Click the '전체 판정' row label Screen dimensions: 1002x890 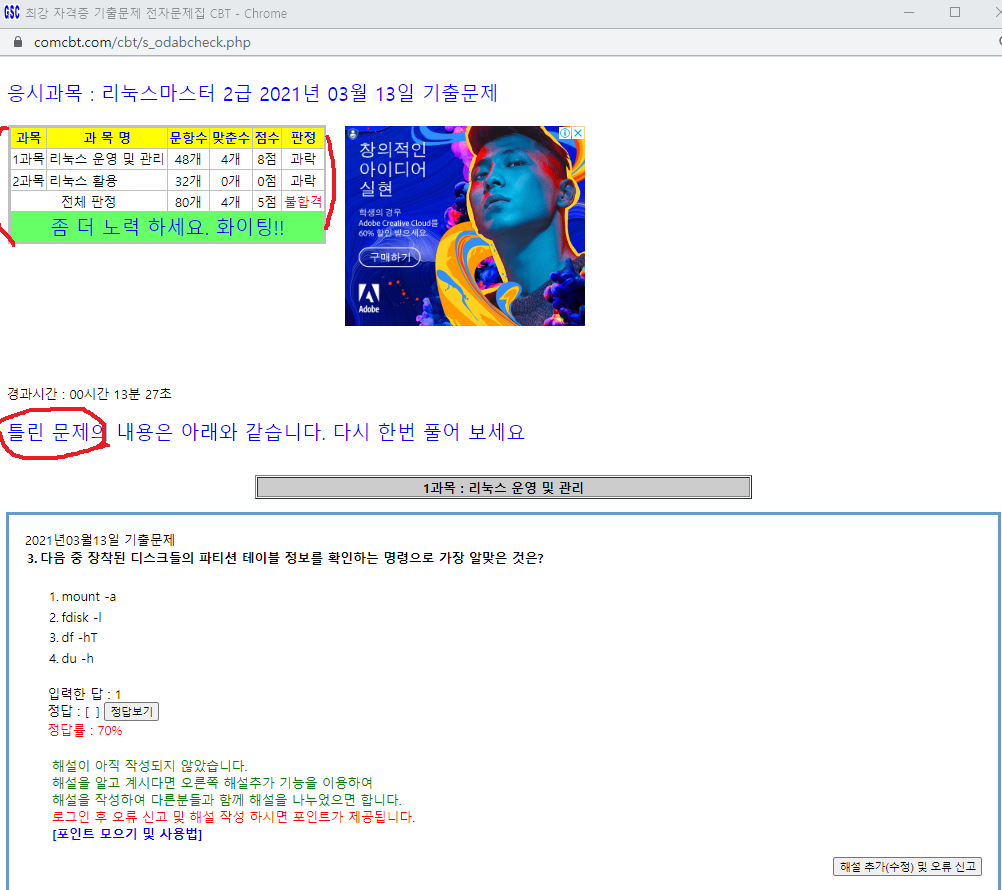click(89, 201)
